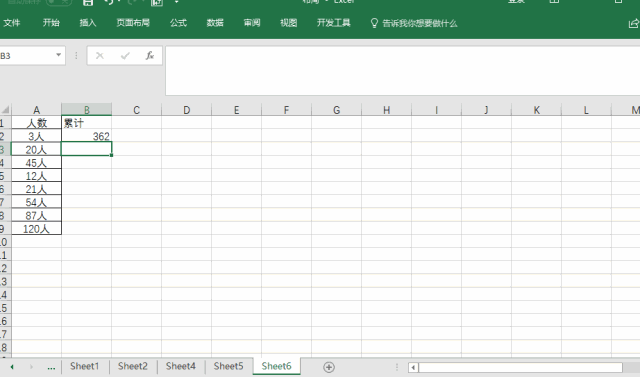This screenshot has width=640, height=377.
Task: Click the formula bar options dots handle
Action: coord(76,55)
